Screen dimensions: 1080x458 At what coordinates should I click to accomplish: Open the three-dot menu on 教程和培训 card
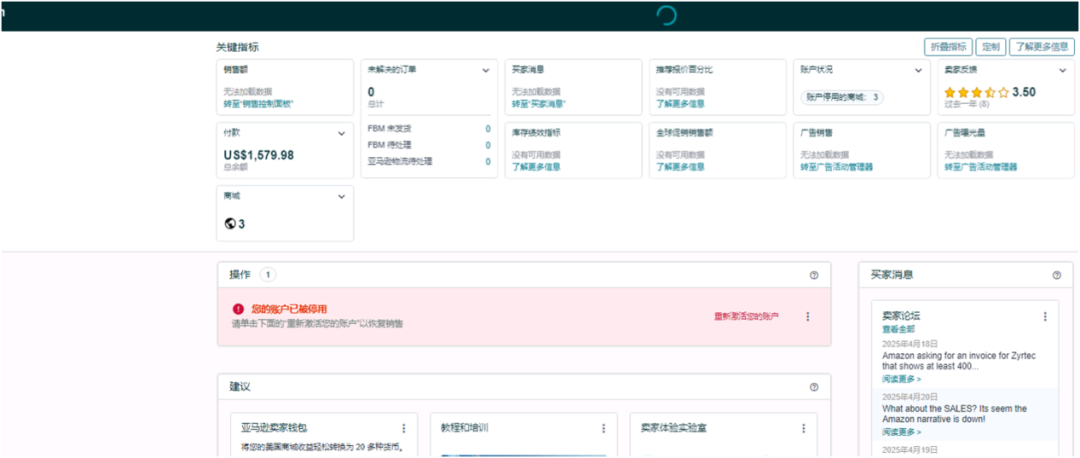[603, 428]
